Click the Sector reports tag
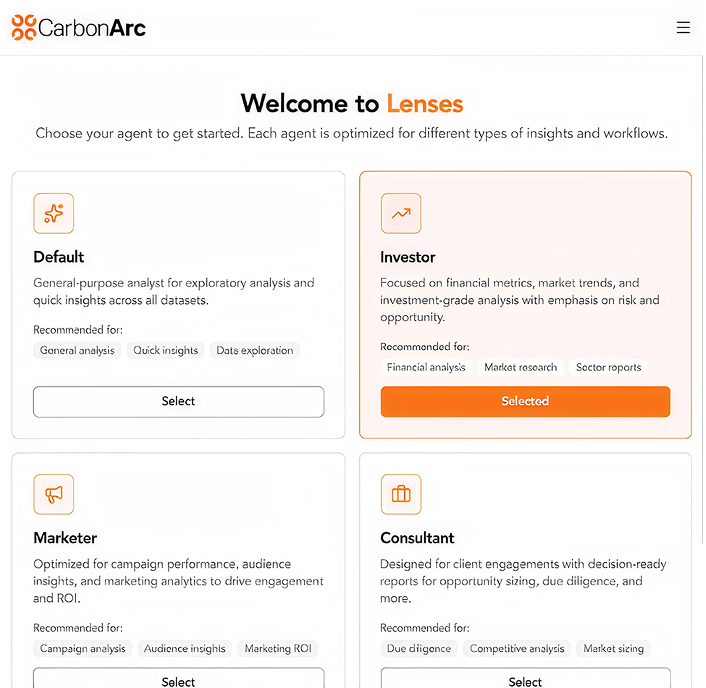Screen dimensions: 706x688 pyautogui.click(x=608, y=368)
